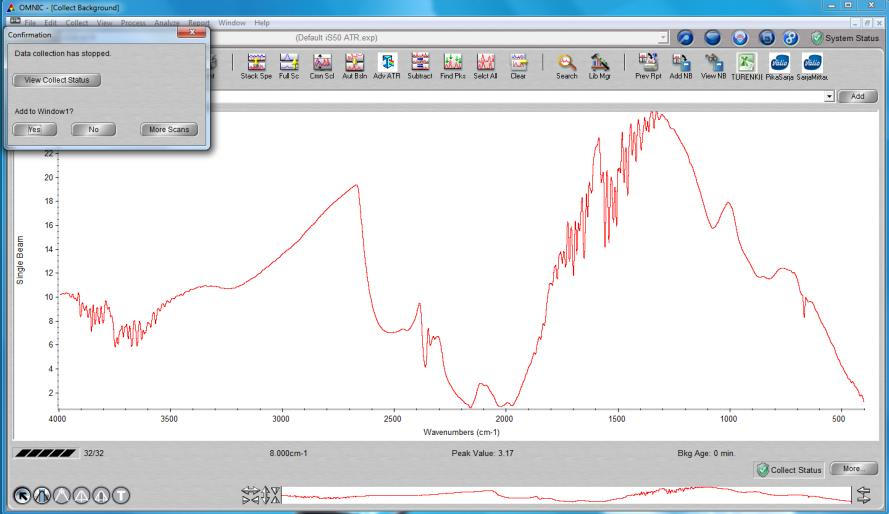Close the Confirmation dialog with X
The image size is (889, 514).
(192, 33)
